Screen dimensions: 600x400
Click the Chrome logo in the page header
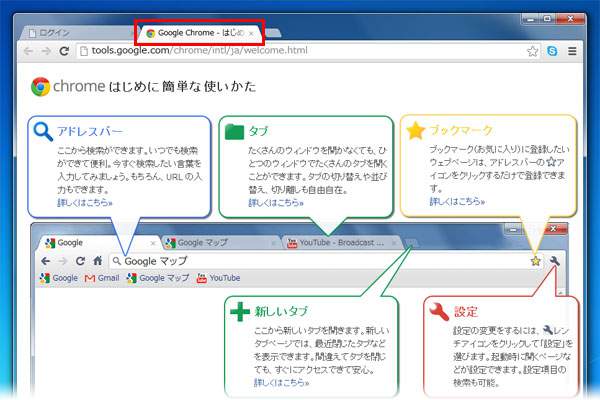pos(41,87)
